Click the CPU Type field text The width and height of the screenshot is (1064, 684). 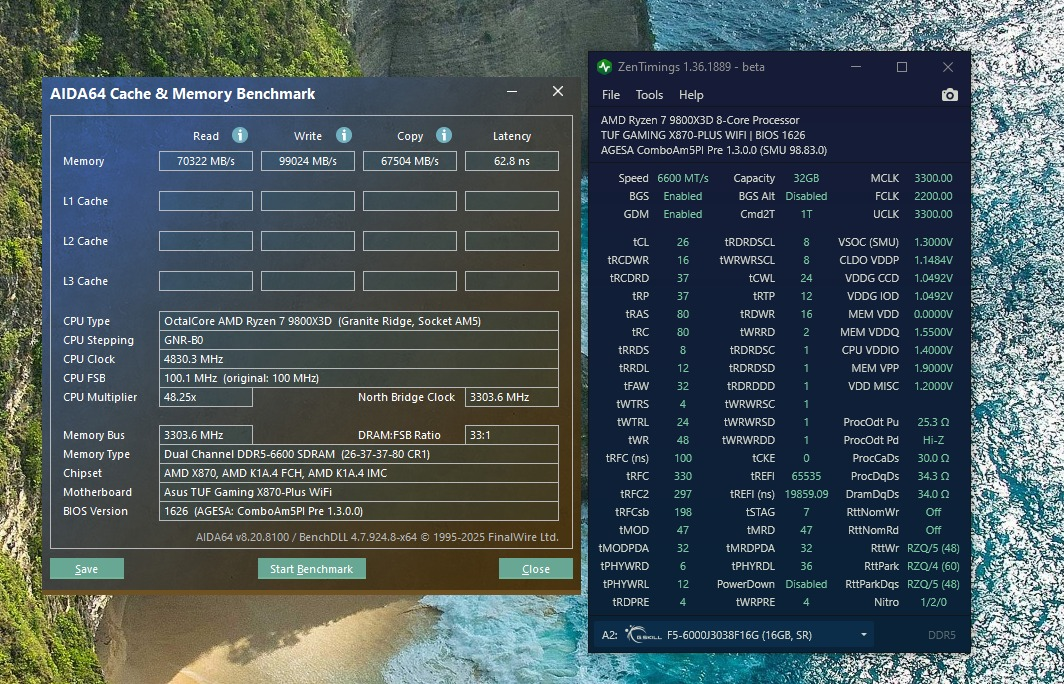359,321
